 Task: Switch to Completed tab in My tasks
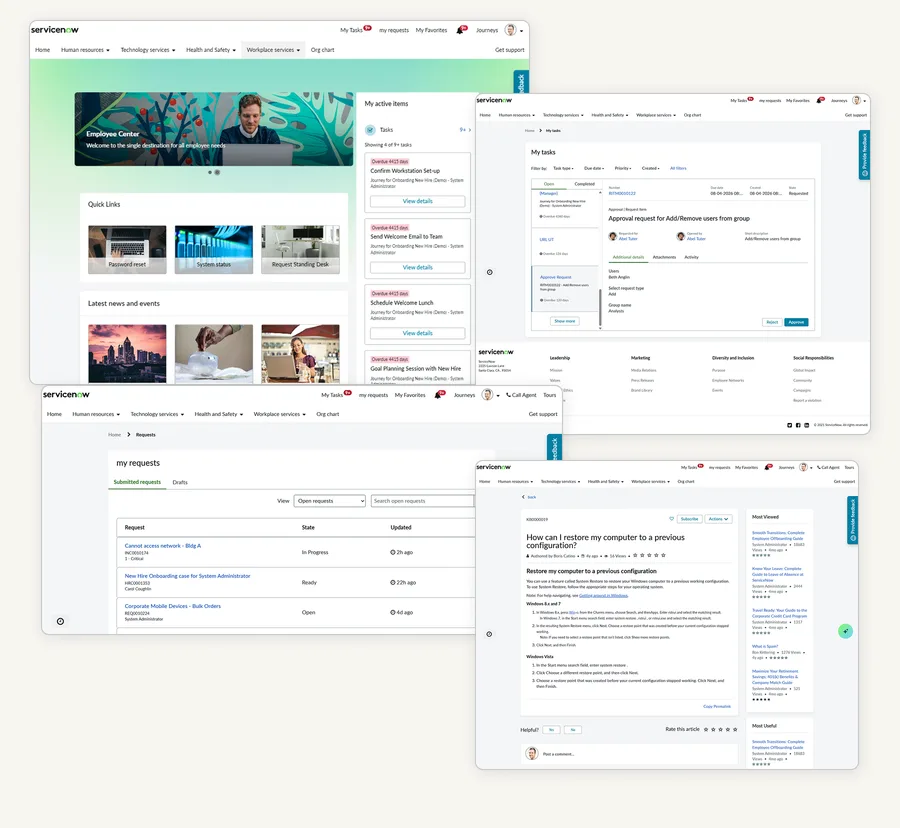pos(584,184)
